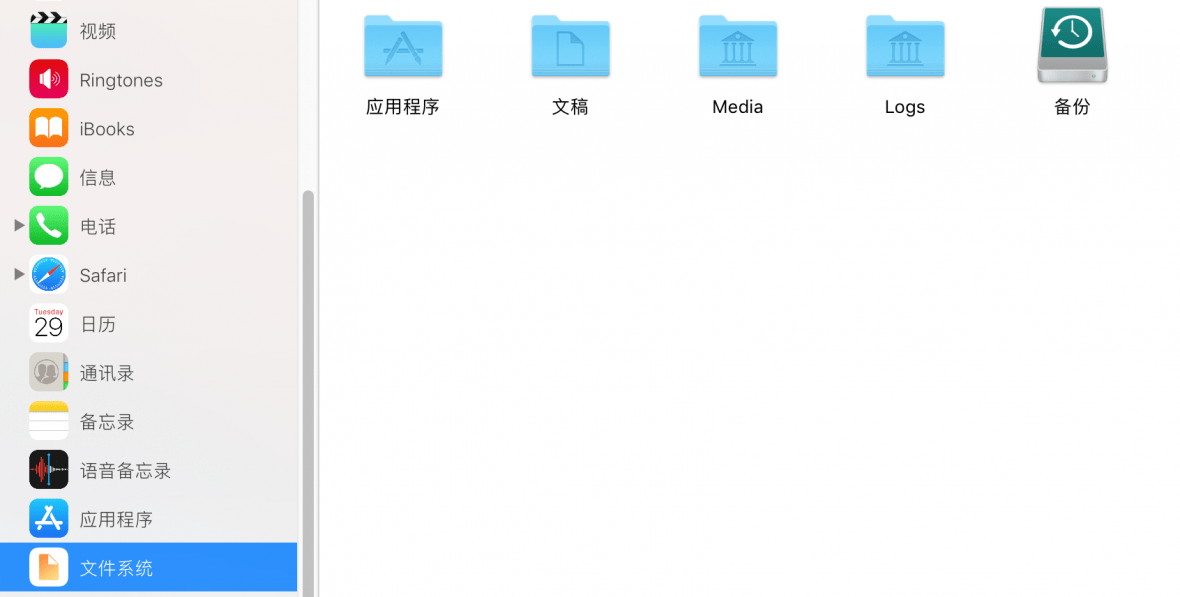
Task: Select the Ringtones icon
Action: pyautogui.click(x=49, y=79)
